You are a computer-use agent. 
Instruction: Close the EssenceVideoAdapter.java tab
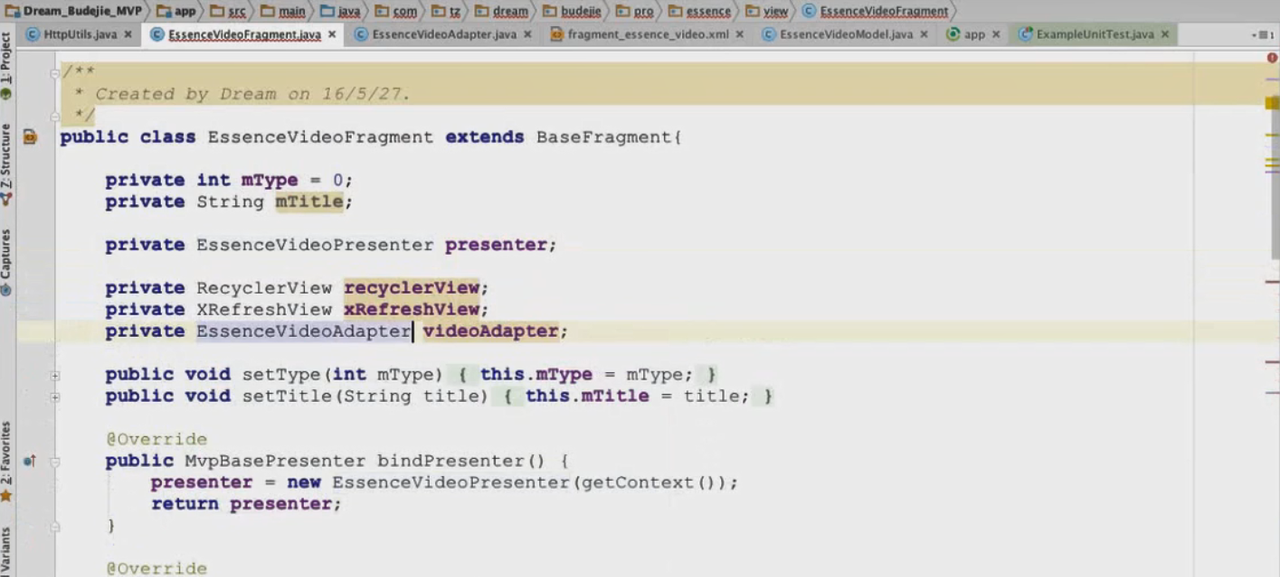click(x=527, y=34)
